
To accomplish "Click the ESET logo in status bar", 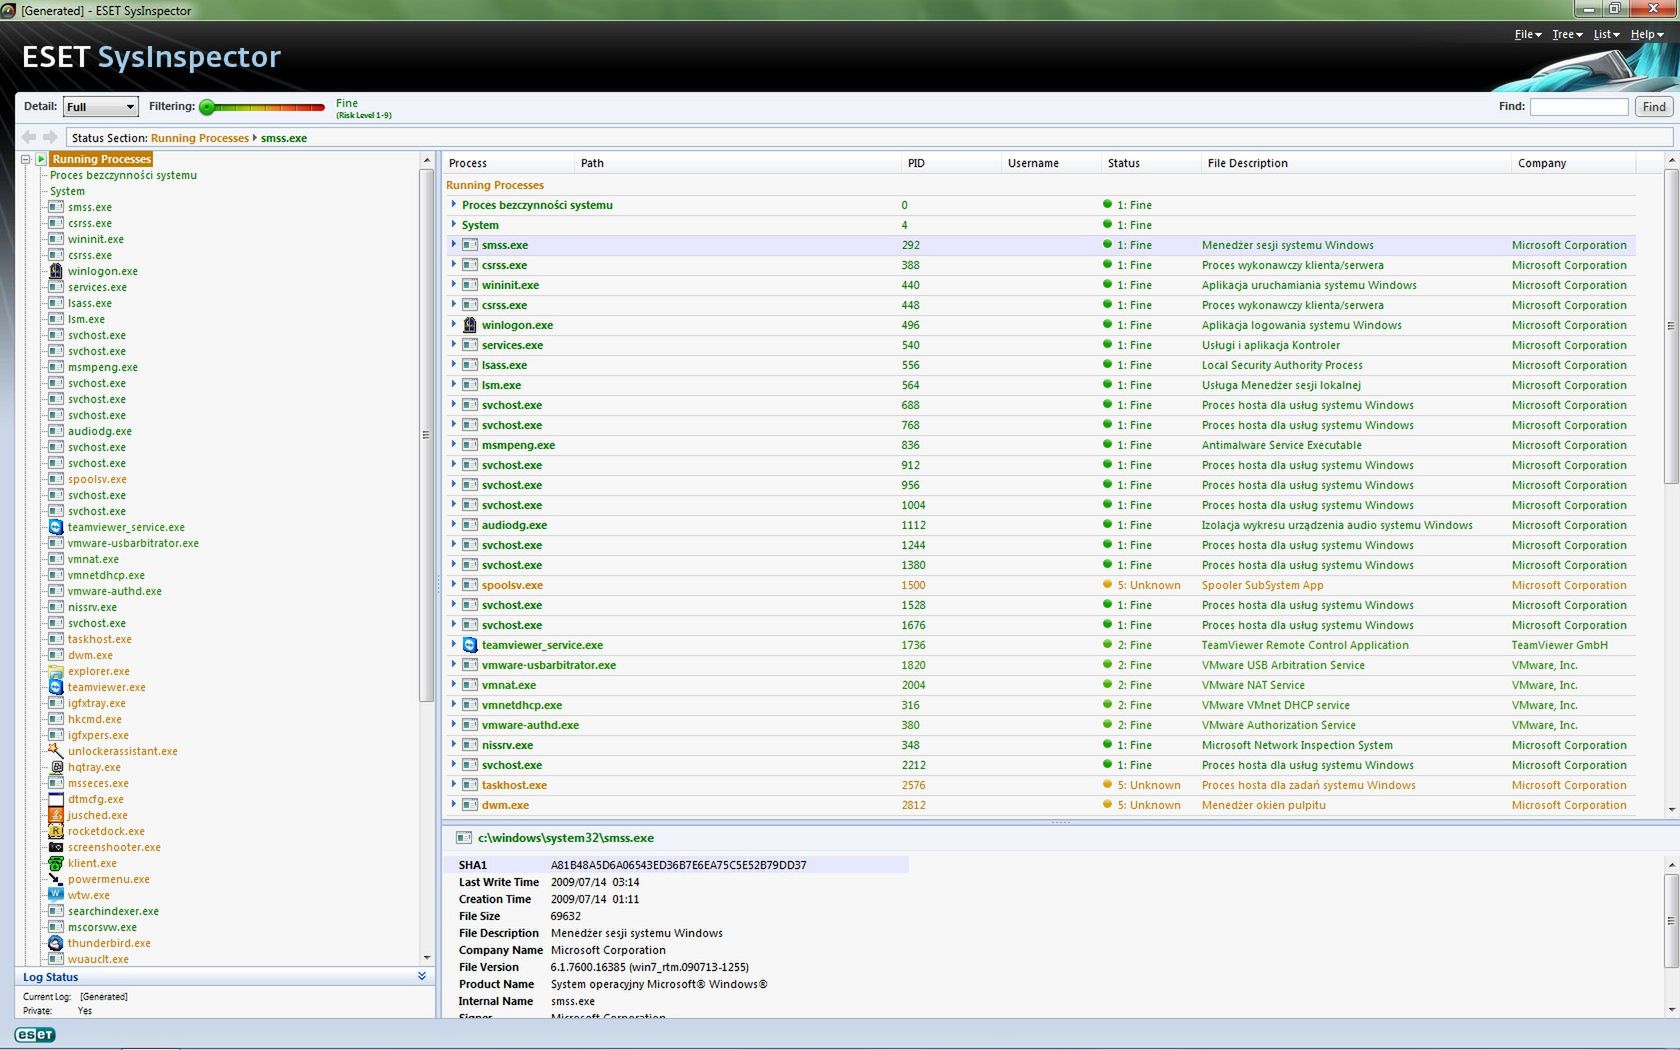I will click(x=35, y=1035).
